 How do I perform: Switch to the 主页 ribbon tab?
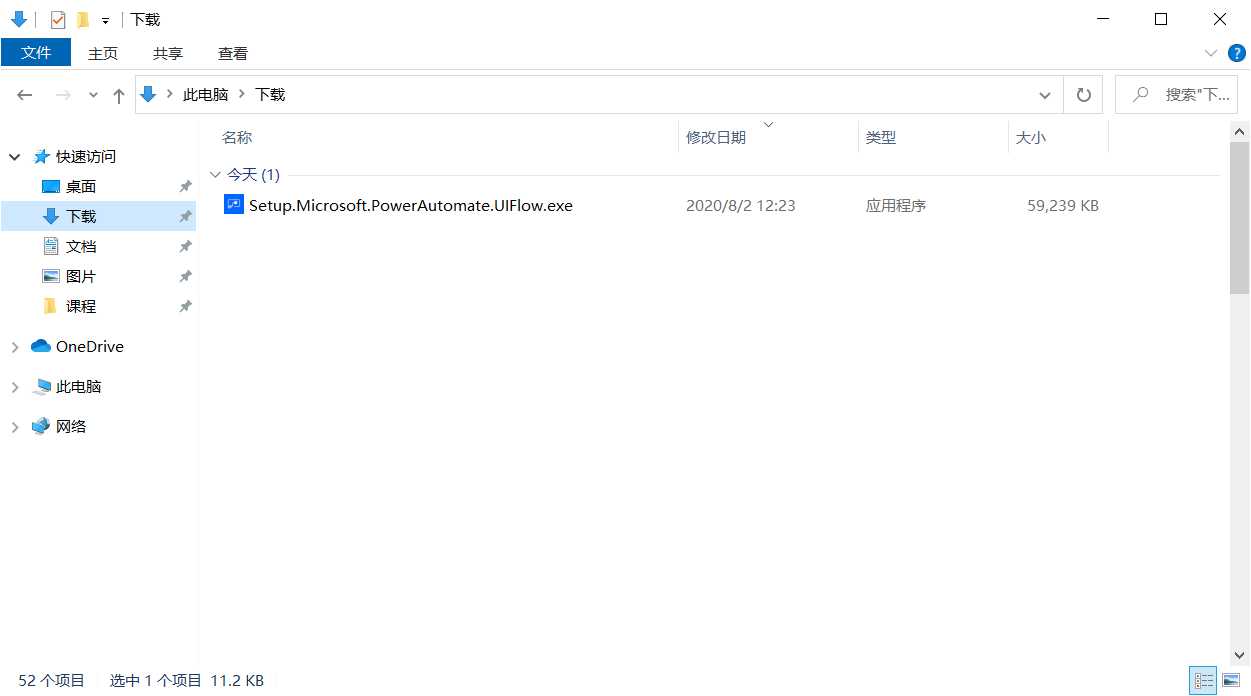point(103,53)
